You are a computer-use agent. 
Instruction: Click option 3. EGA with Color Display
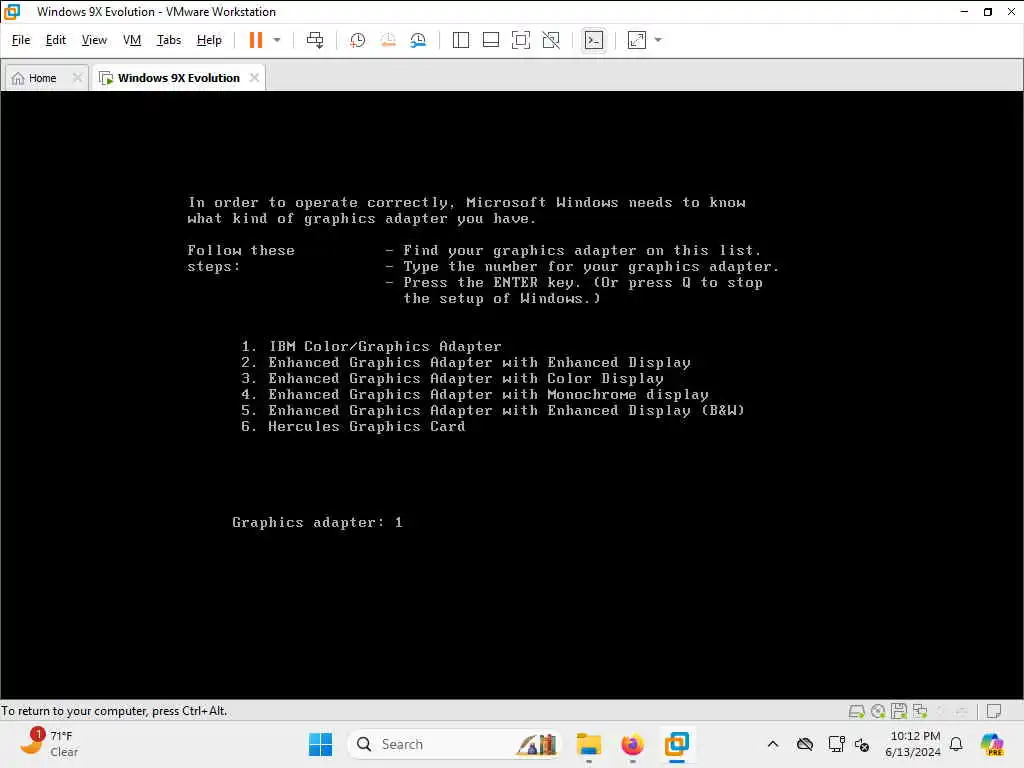pyautogui.click(x=452, y=378)
